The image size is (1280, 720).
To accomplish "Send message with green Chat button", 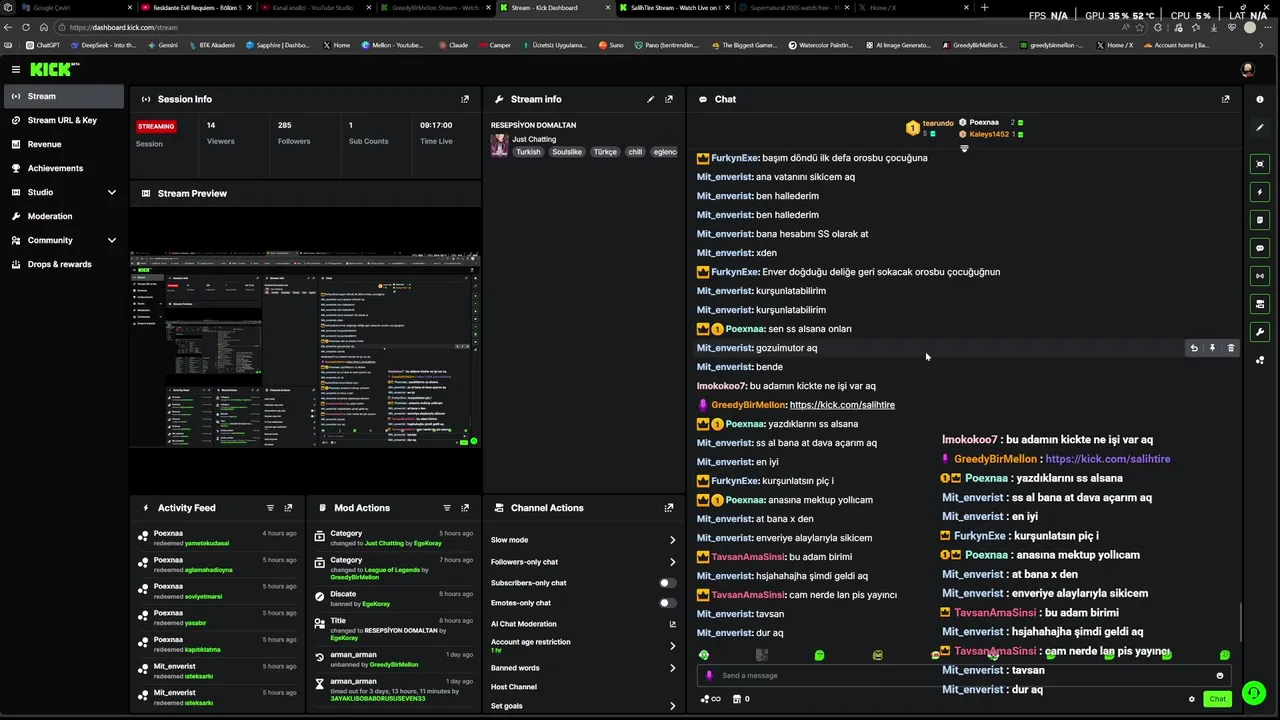I will [1217, 699].
